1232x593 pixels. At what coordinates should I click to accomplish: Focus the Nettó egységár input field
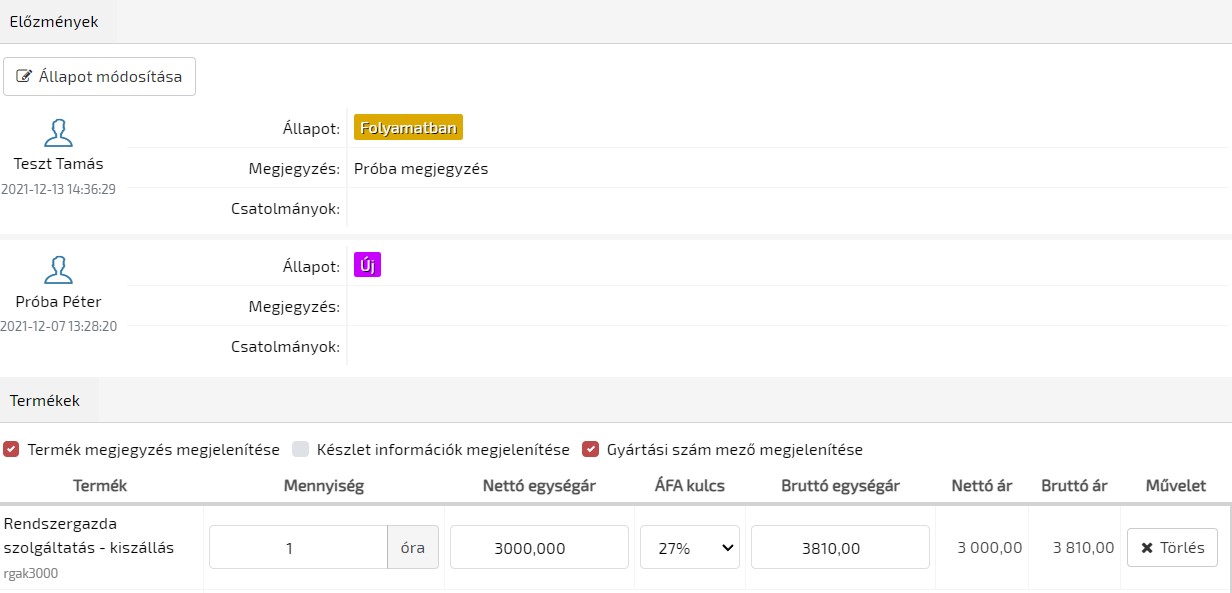pyautogui.click(x=539, y=548)
